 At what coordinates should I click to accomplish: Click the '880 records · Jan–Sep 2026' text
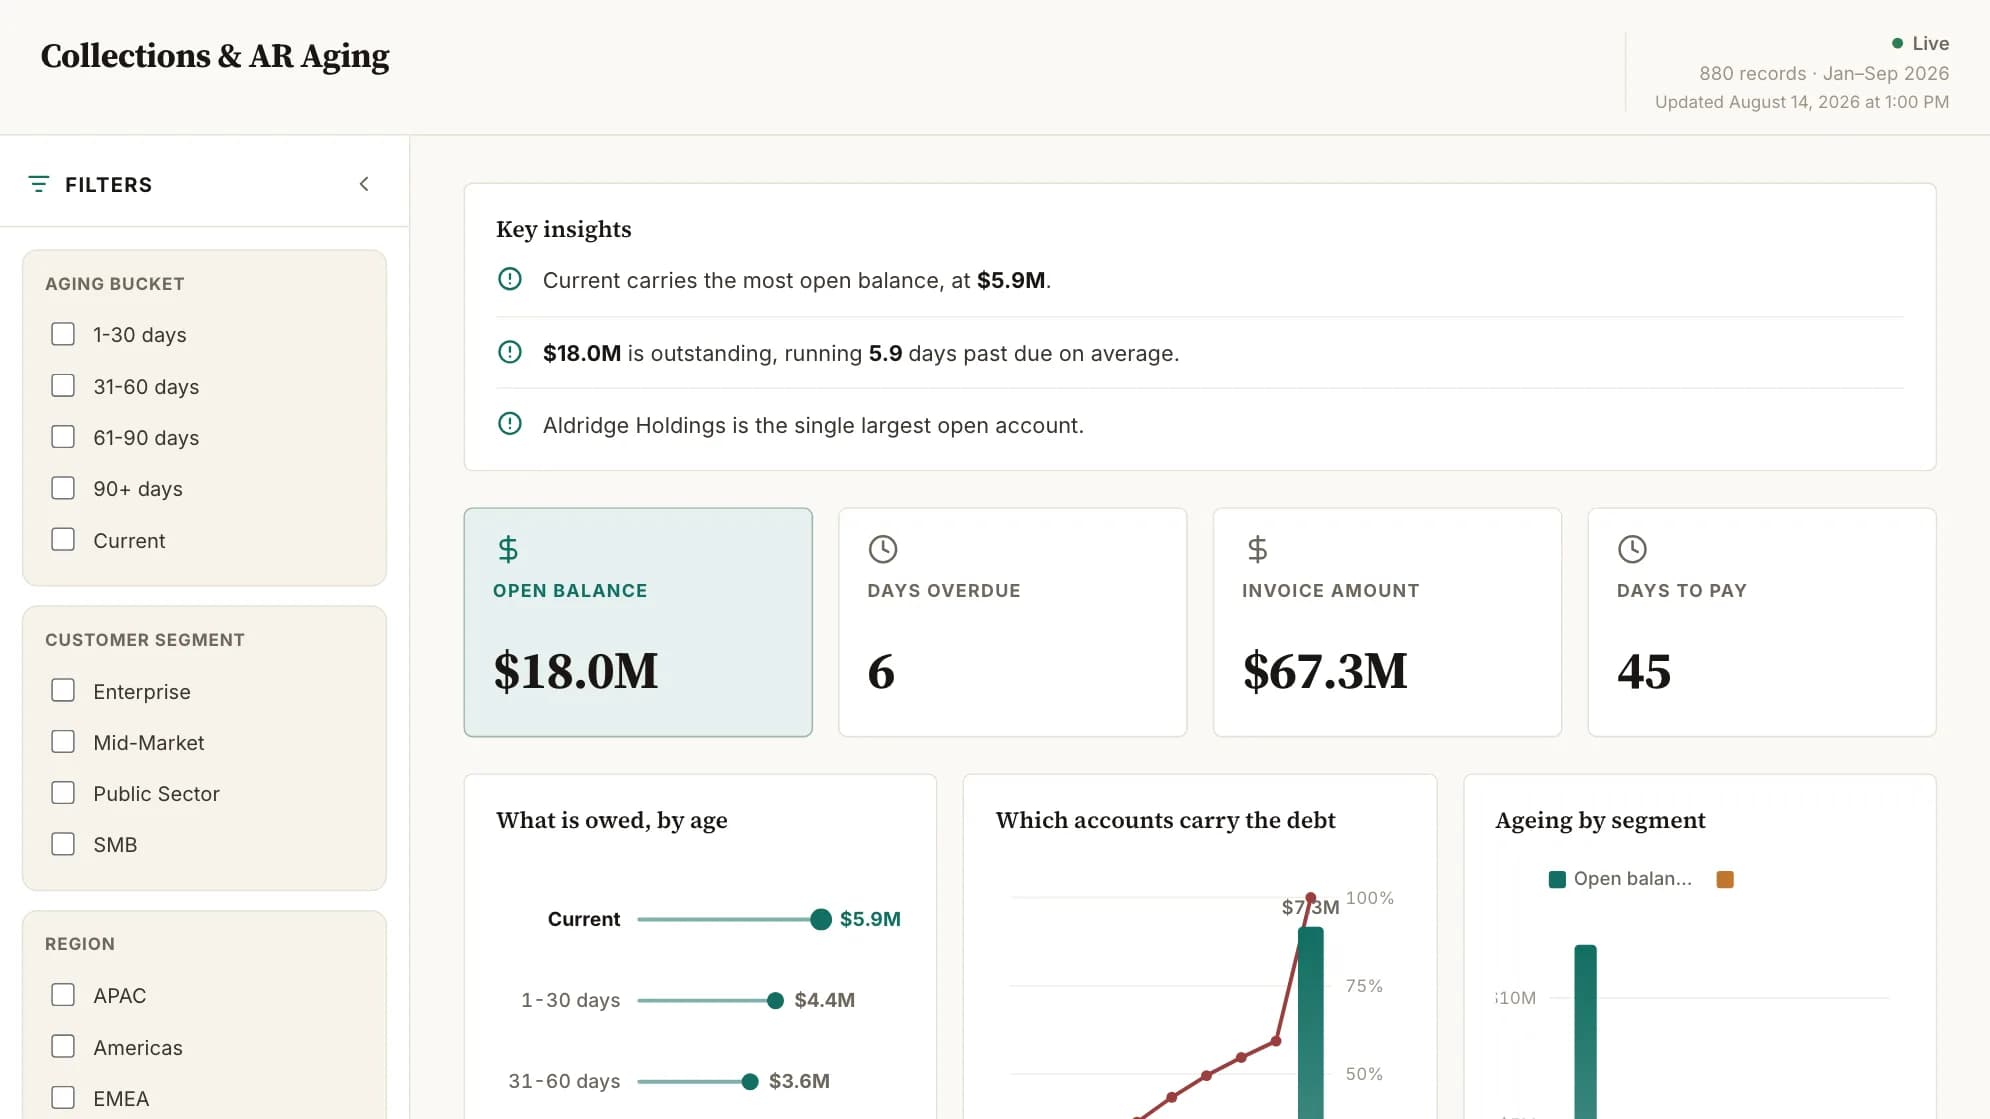pos(1824,73)
